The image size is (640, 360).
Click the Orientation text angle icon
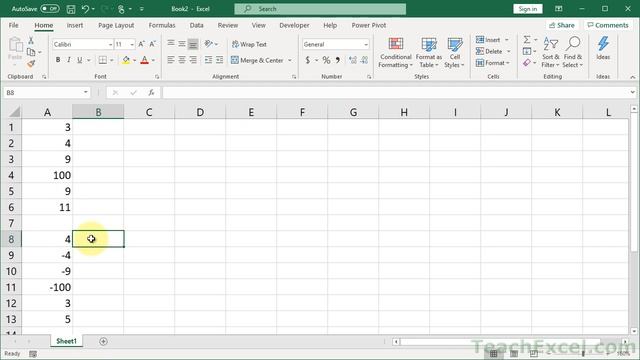click(x=209, y=44)
